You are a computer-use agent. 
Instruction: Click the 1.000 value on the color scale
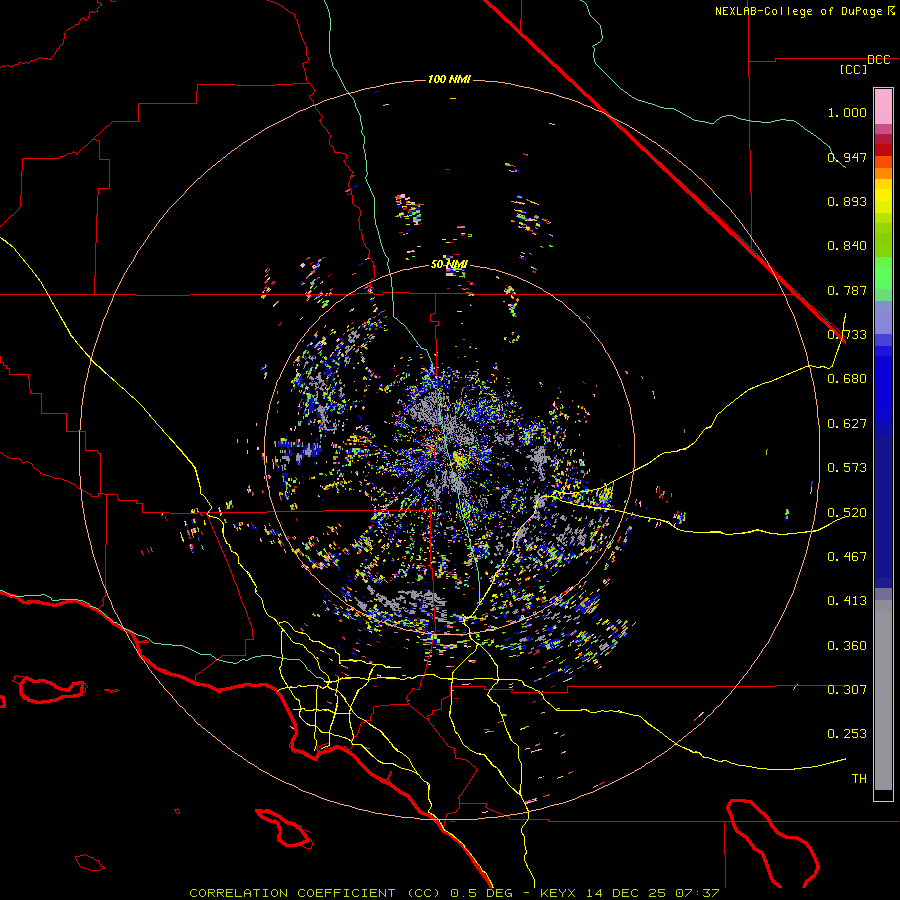pyautogui.click(x=847, y=112)
